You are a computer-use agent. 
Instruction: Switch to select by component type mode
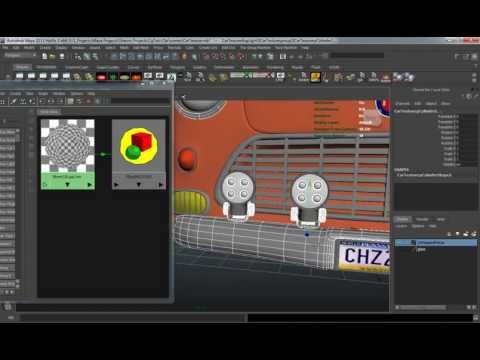pyautogui.click(x=95, y=56)
